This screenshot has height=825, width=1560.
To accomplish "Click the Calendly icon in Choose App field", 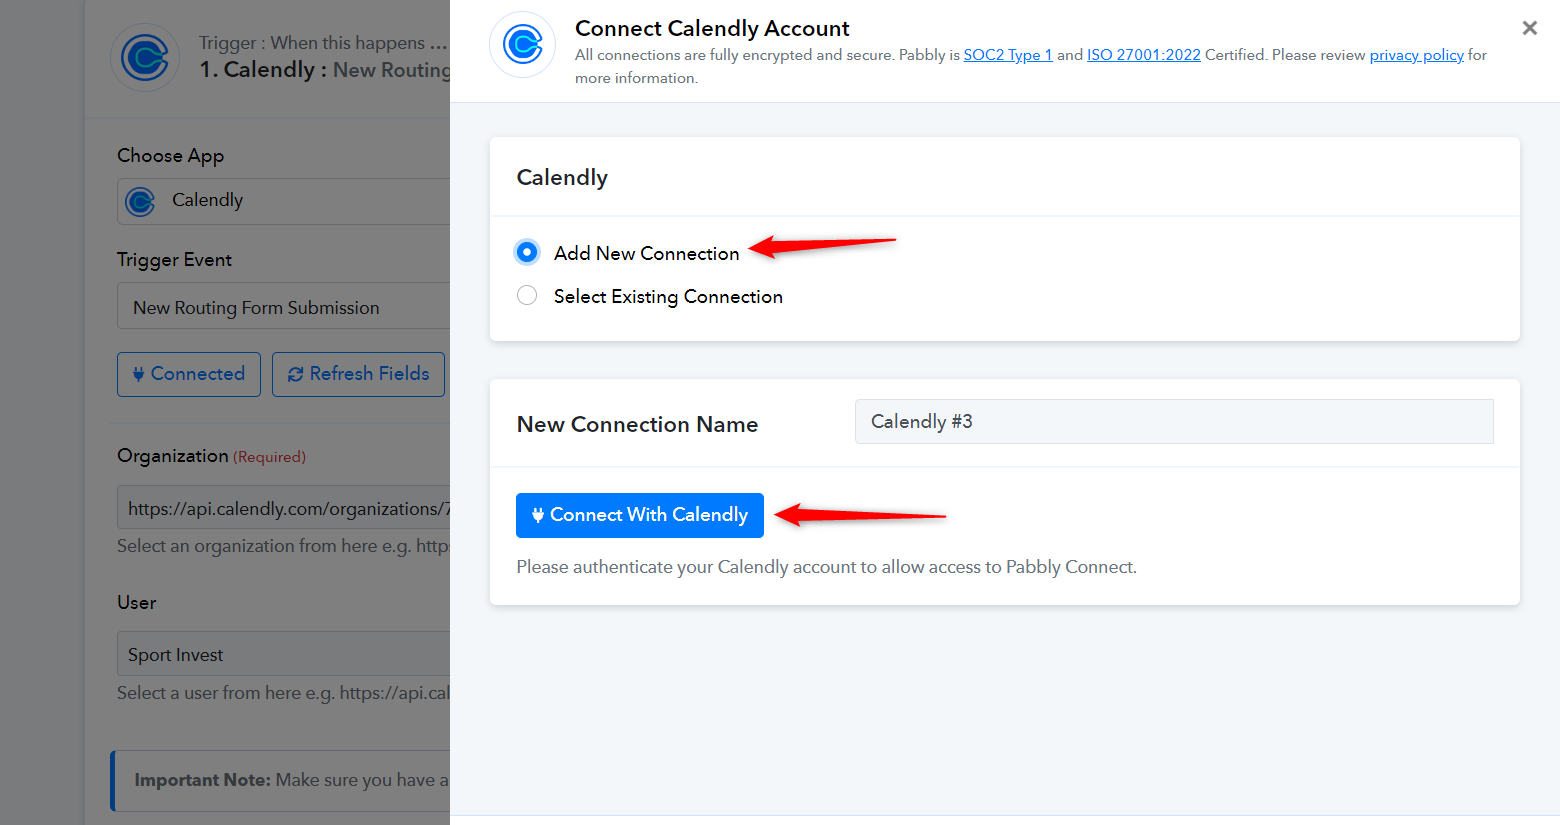I will coord(140,201).
